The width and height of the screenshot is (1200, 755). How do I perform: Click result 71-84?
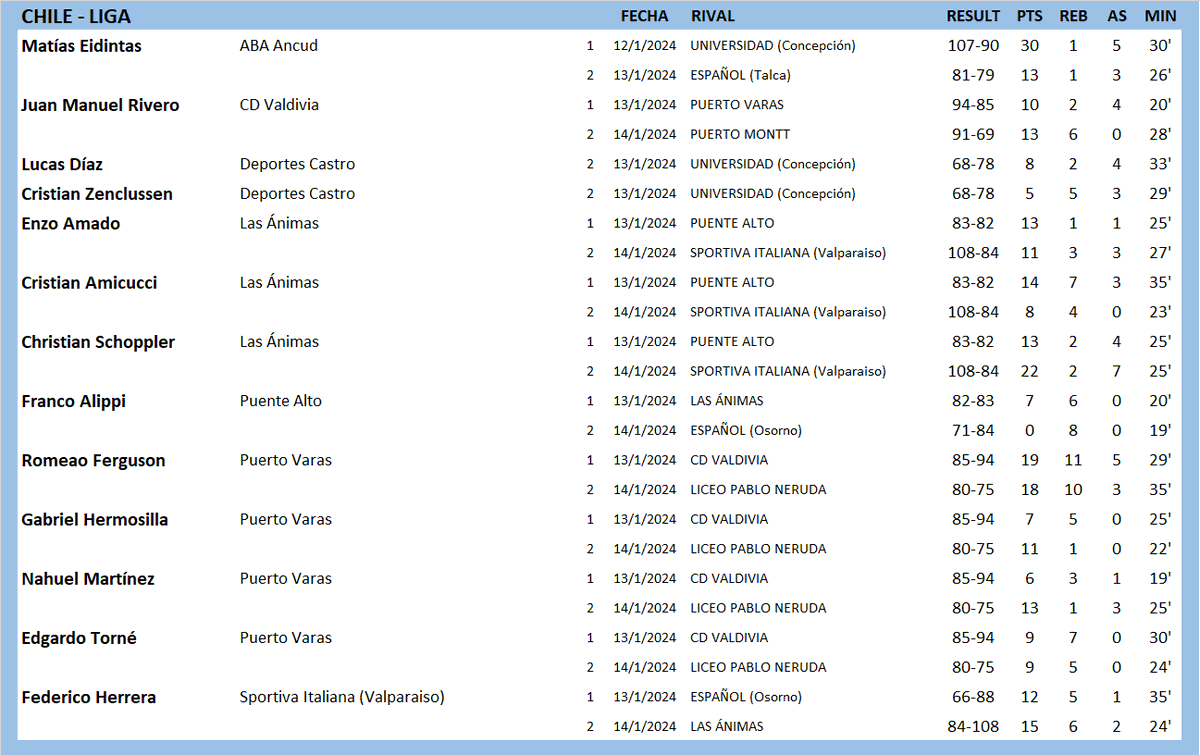973,430
